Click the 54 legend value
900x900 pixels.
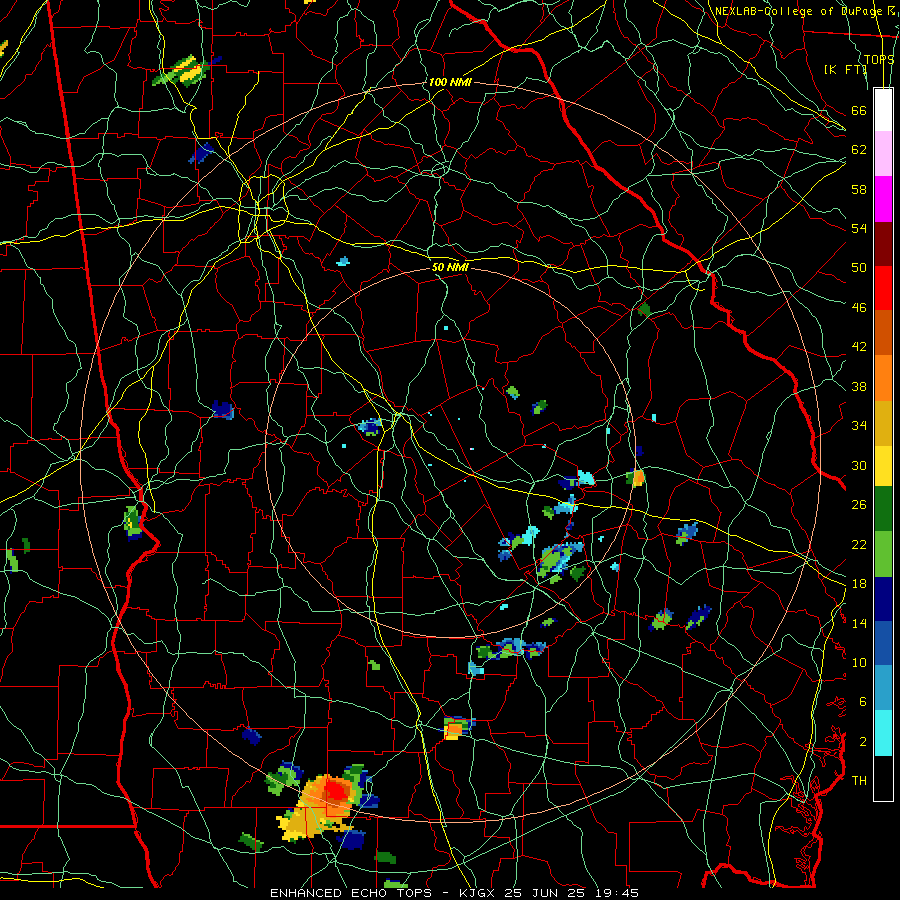pos(859,228)
